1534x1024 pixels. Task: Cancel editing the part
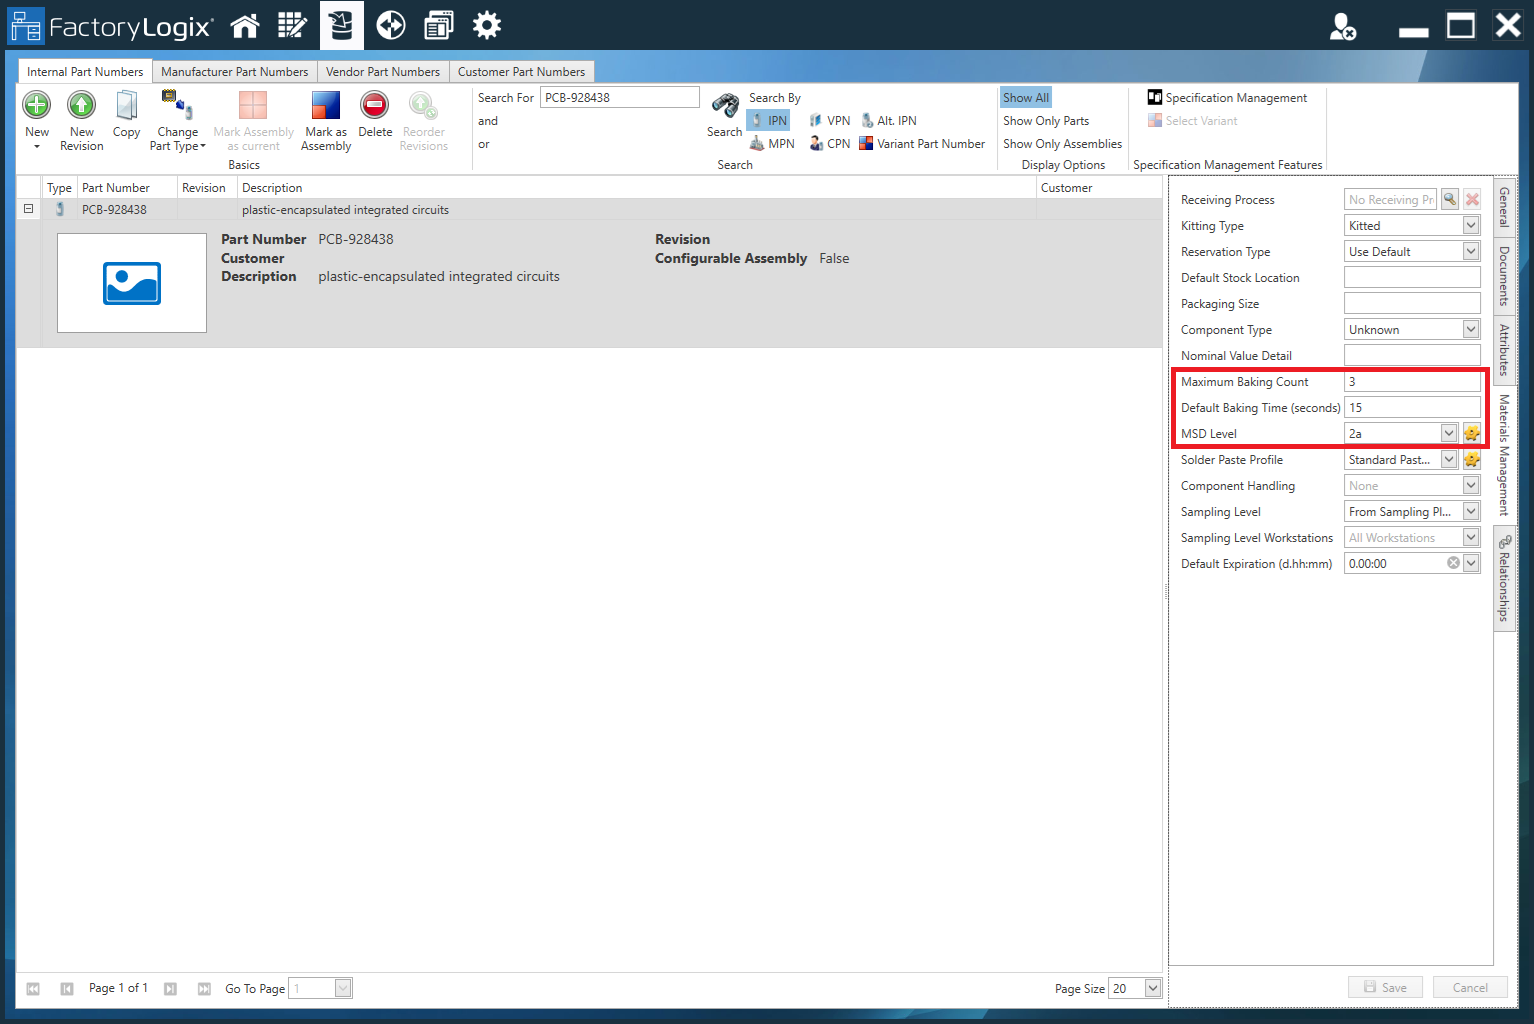[1469, 987]
